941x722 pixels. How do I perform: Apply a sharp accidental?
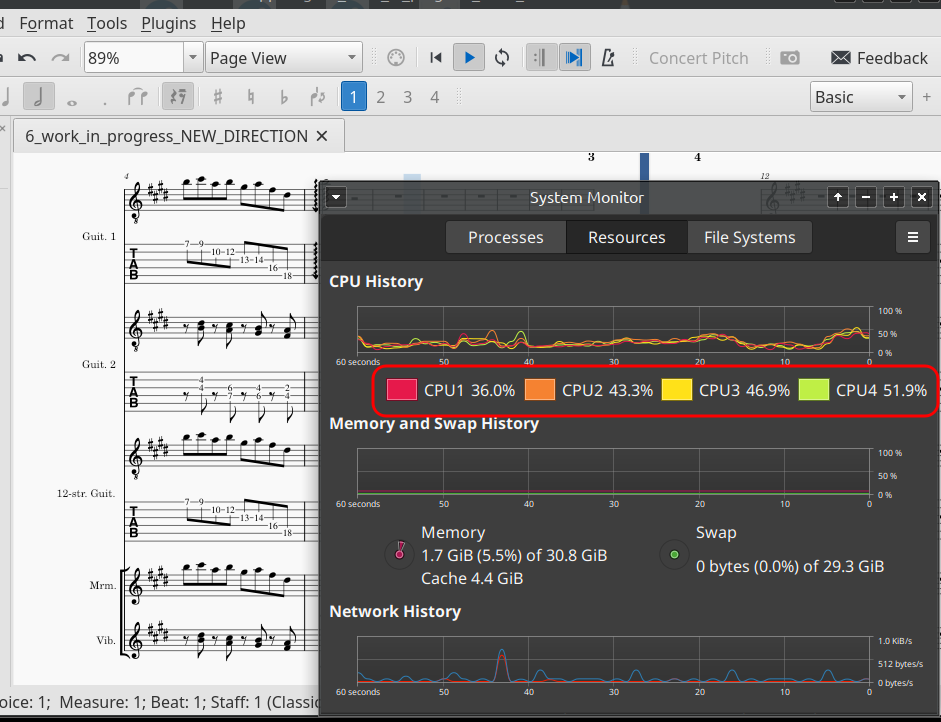pos(219,96)
